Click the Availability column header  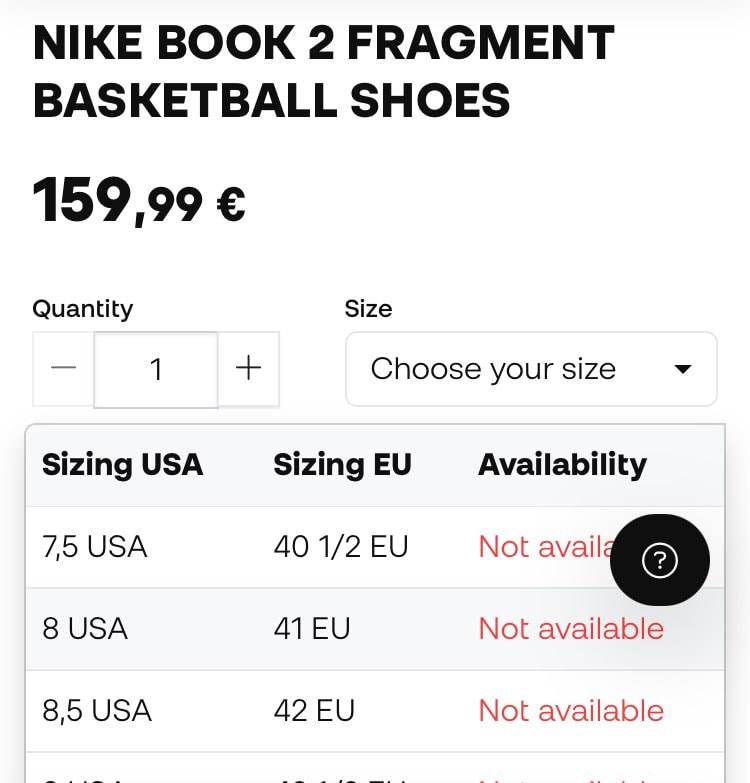pyautogui.click(x=562, y=465)
